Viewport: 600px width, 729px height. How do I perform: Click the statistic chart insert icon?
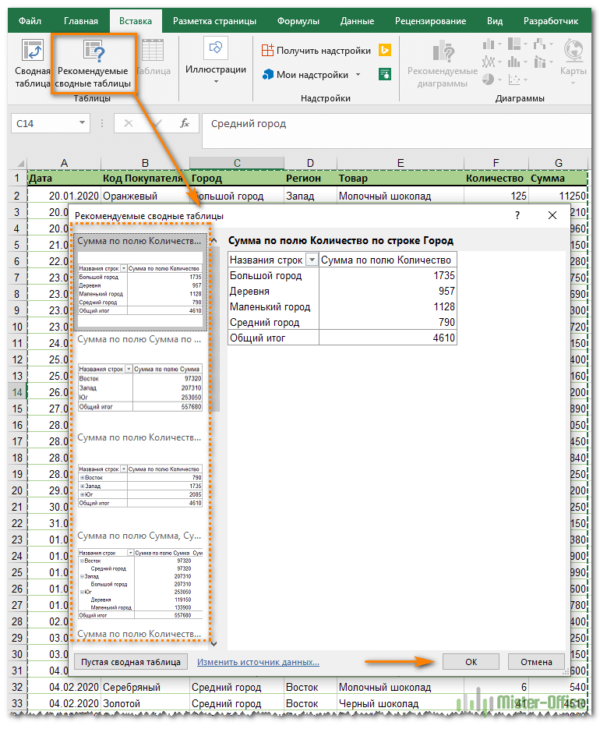coord(514,62)
